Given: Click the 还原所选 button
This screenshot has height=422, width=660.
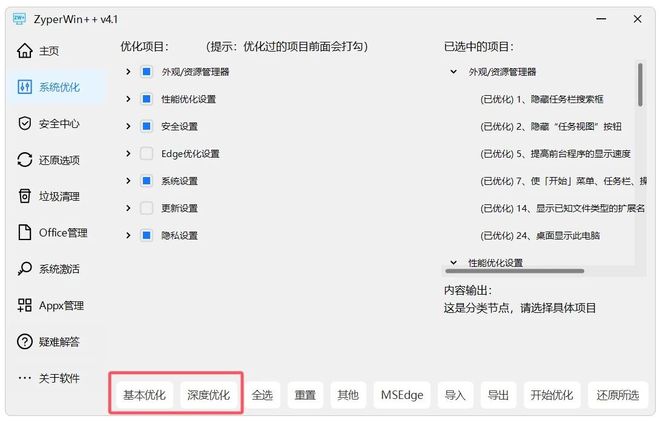Looking at the screenshot, I should tap(617, 395).
